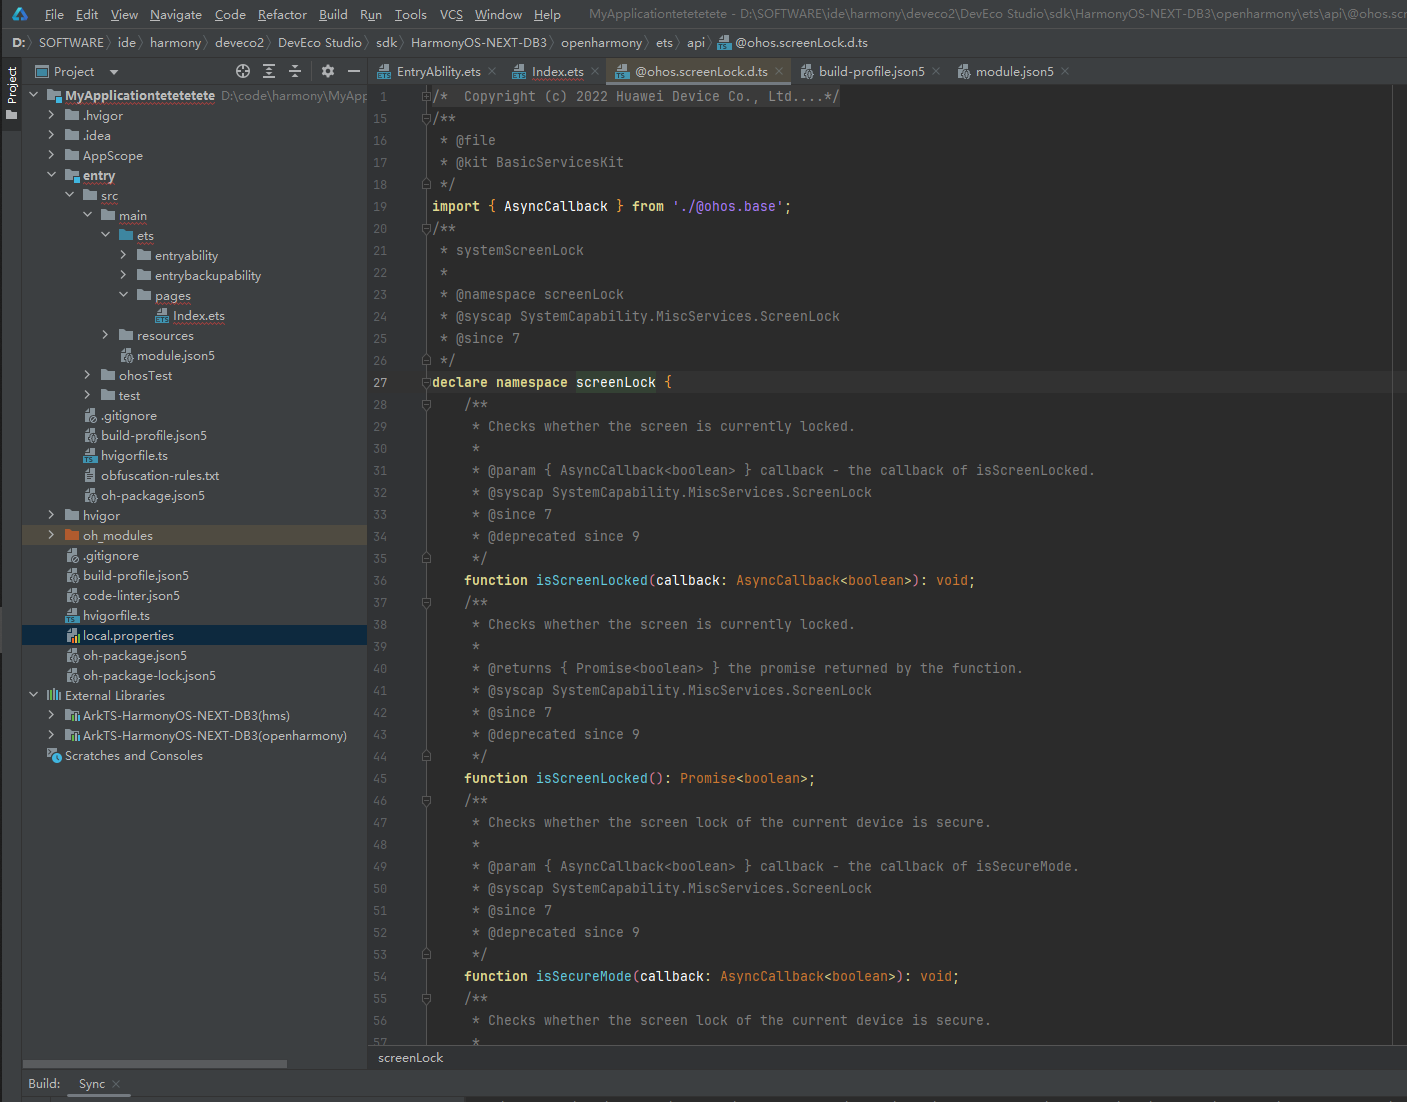Close the @ohos.screenLock.d.ts tab
This screenshot has width=1407, height=1102.
tap(779, 71)
